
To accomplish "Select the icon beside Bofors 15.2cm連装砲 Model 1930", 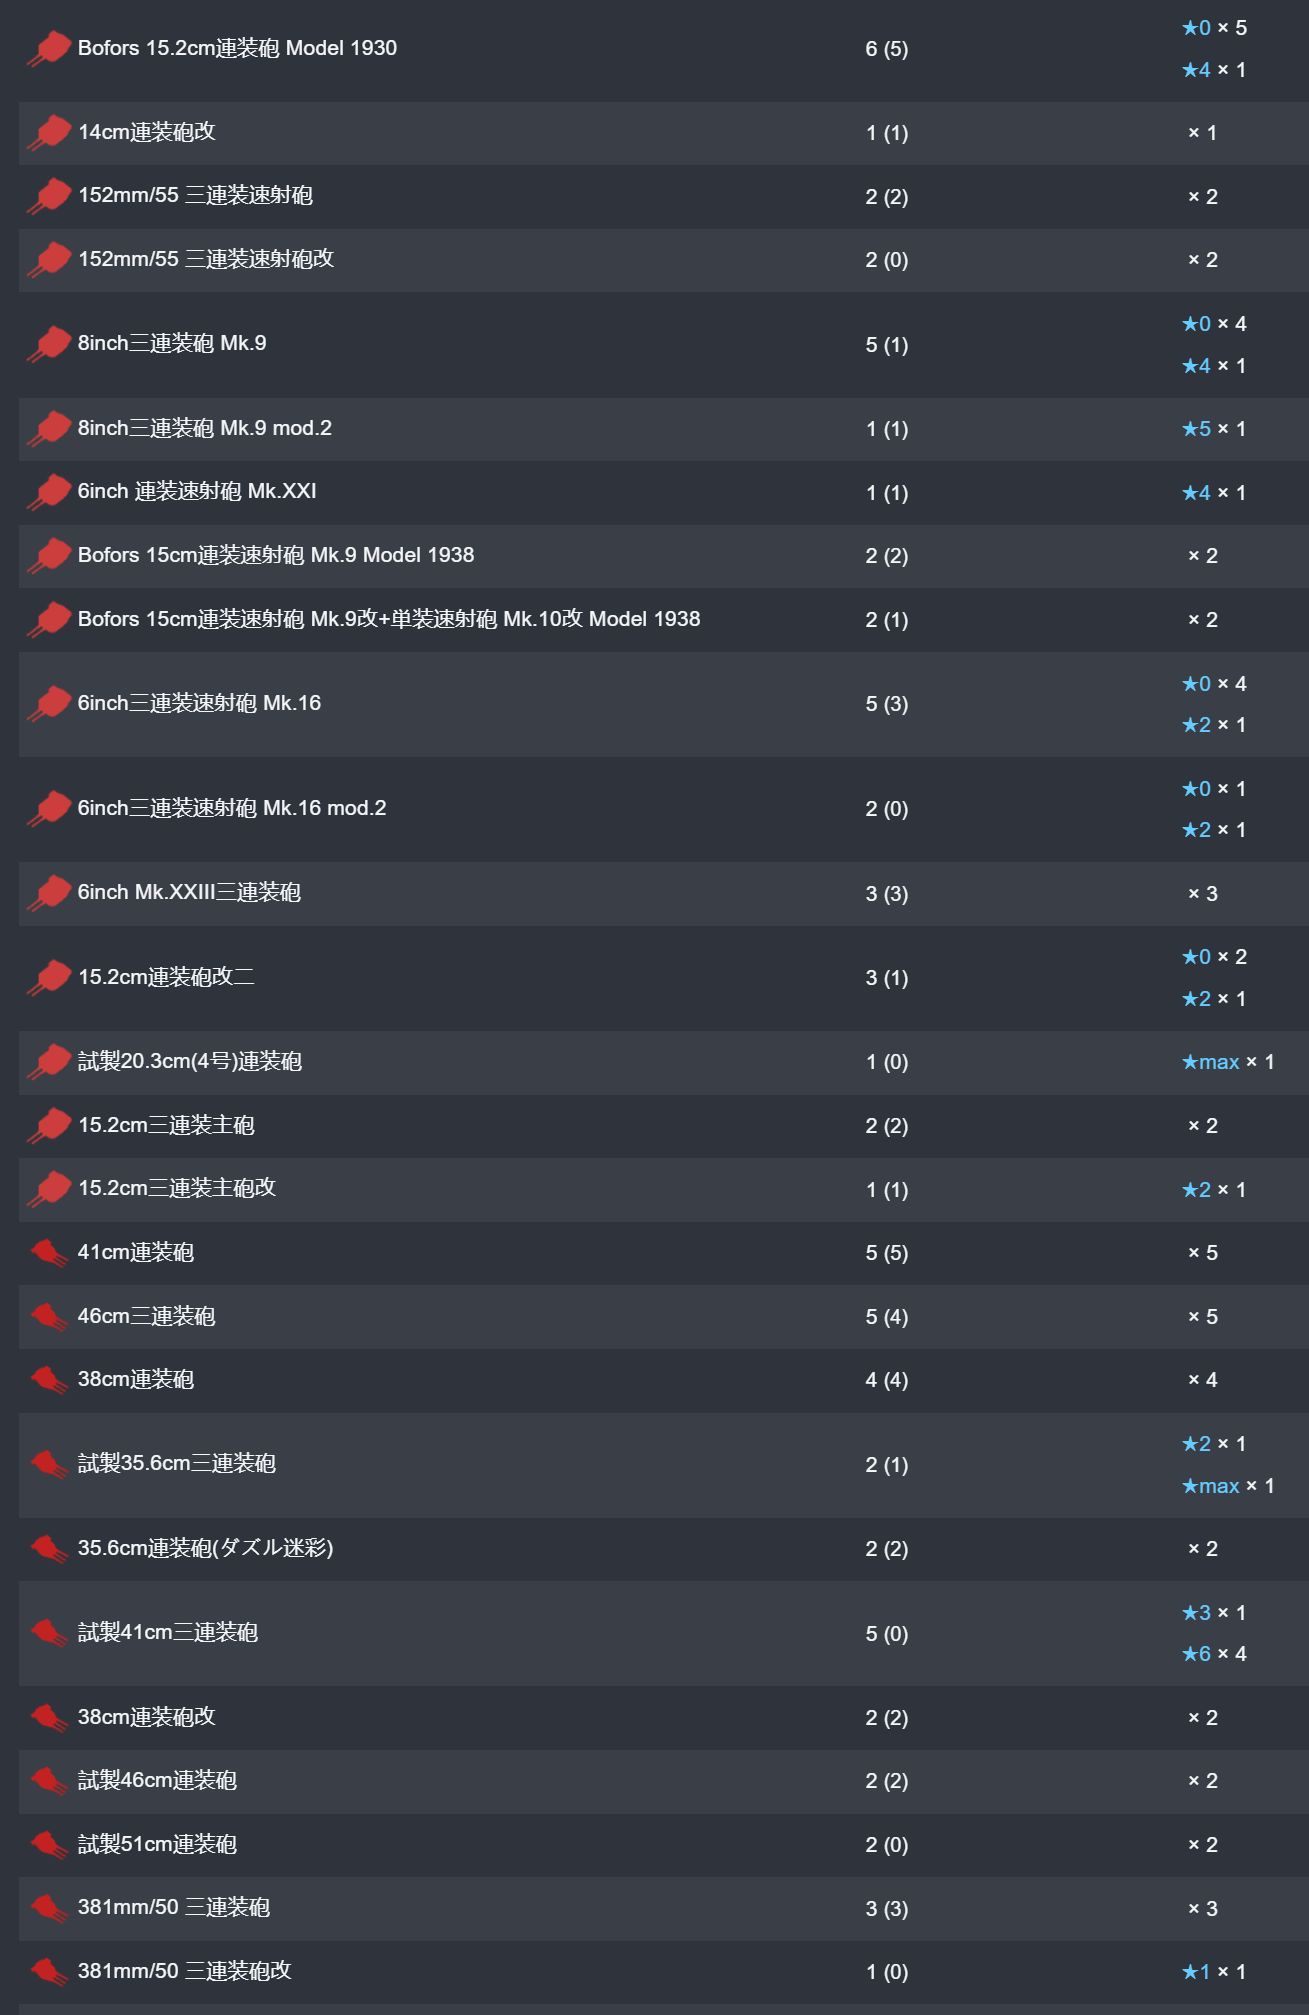I will tap(48, 49).
